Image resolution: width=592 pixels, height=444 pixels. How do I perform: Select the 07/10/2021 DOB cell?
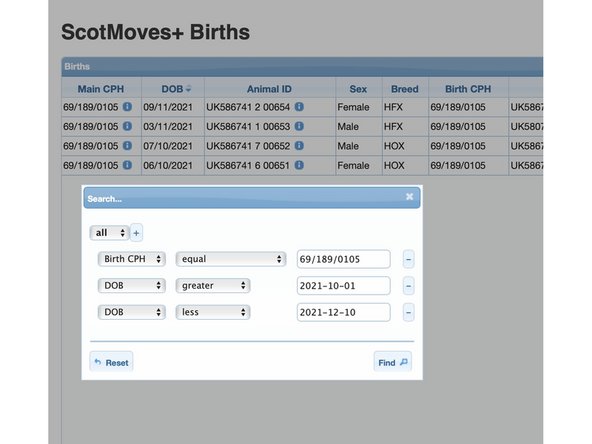(173, 146)
